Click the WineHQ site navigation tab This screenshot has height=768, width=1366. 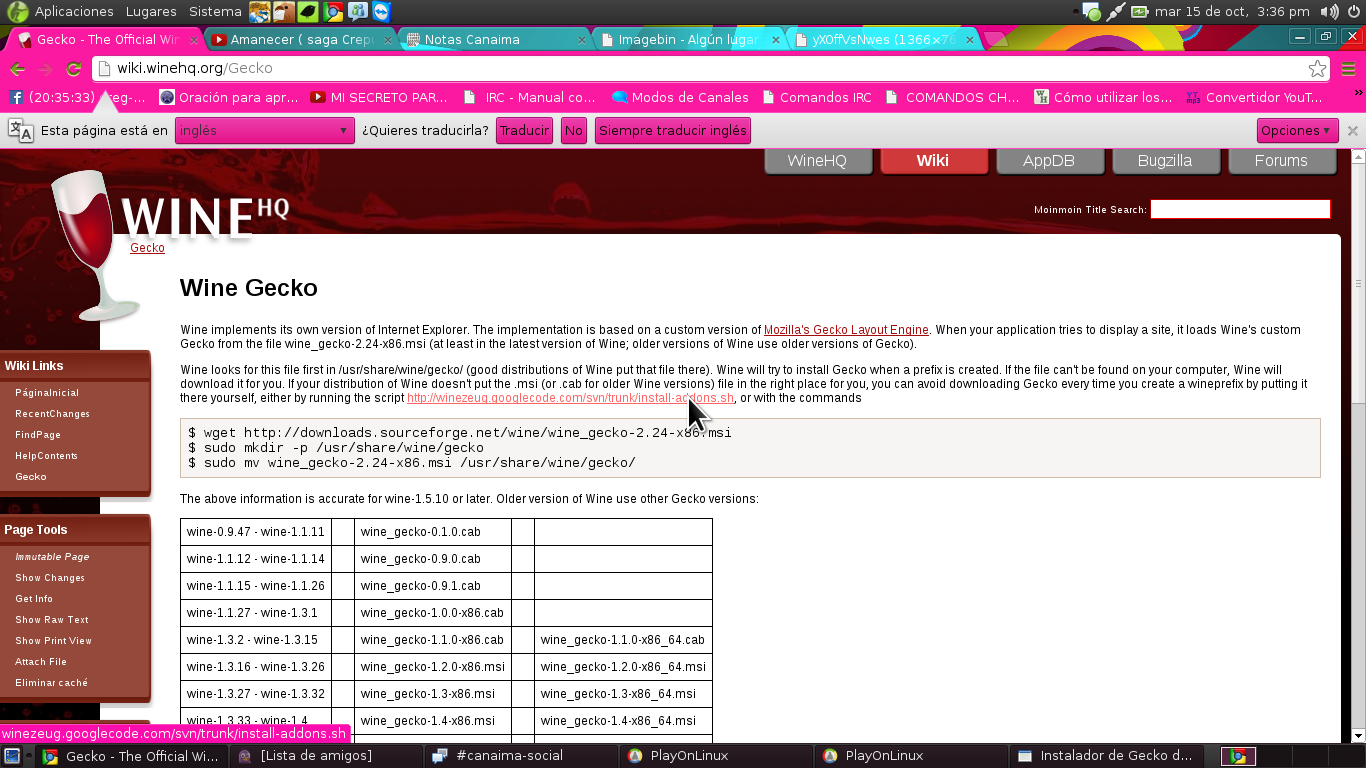pos(817,161)
